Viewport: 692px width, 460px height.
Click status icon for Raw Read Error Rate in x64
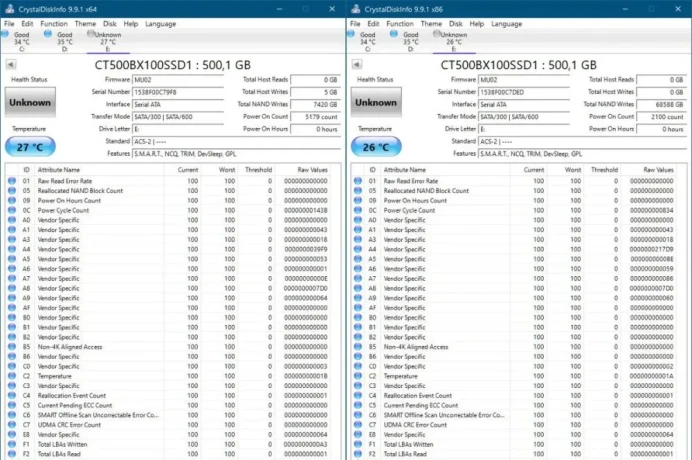coord(12,181)
